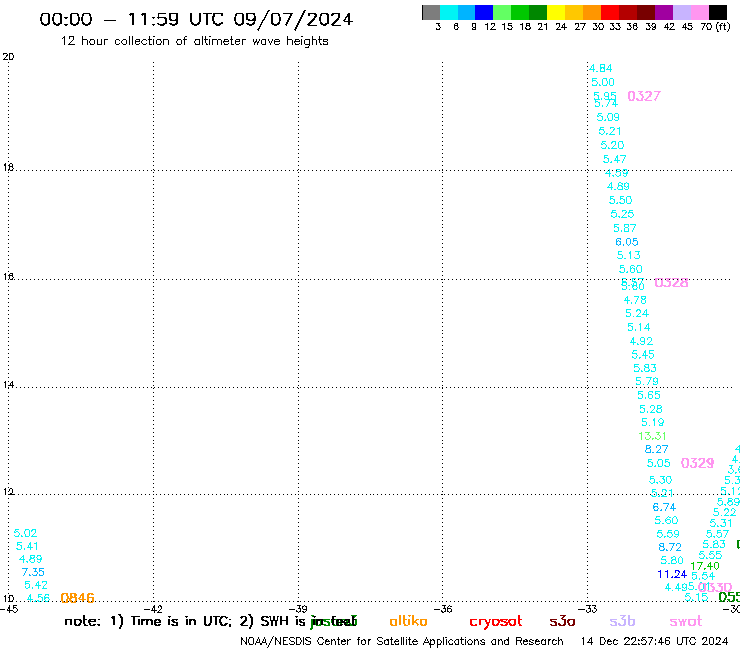Screen dimensions: 740x650
Task: Click the 5.79 wave height value
Action: [647, 381]
